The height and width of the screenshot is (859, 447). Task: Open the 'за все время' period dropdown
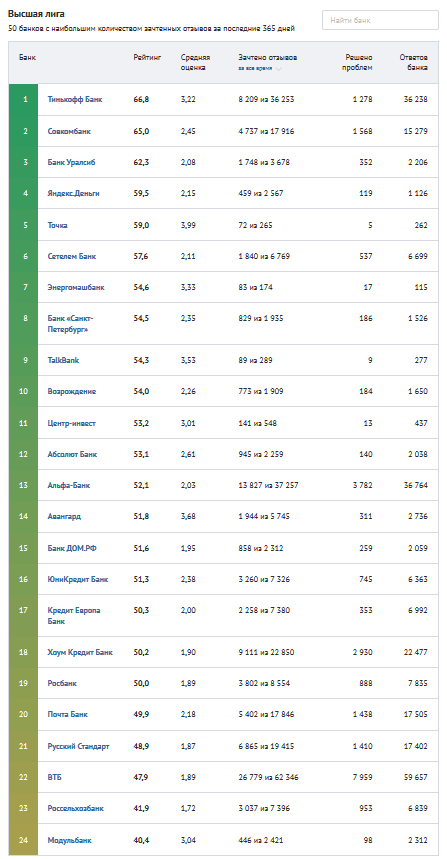tap(260, 69)
